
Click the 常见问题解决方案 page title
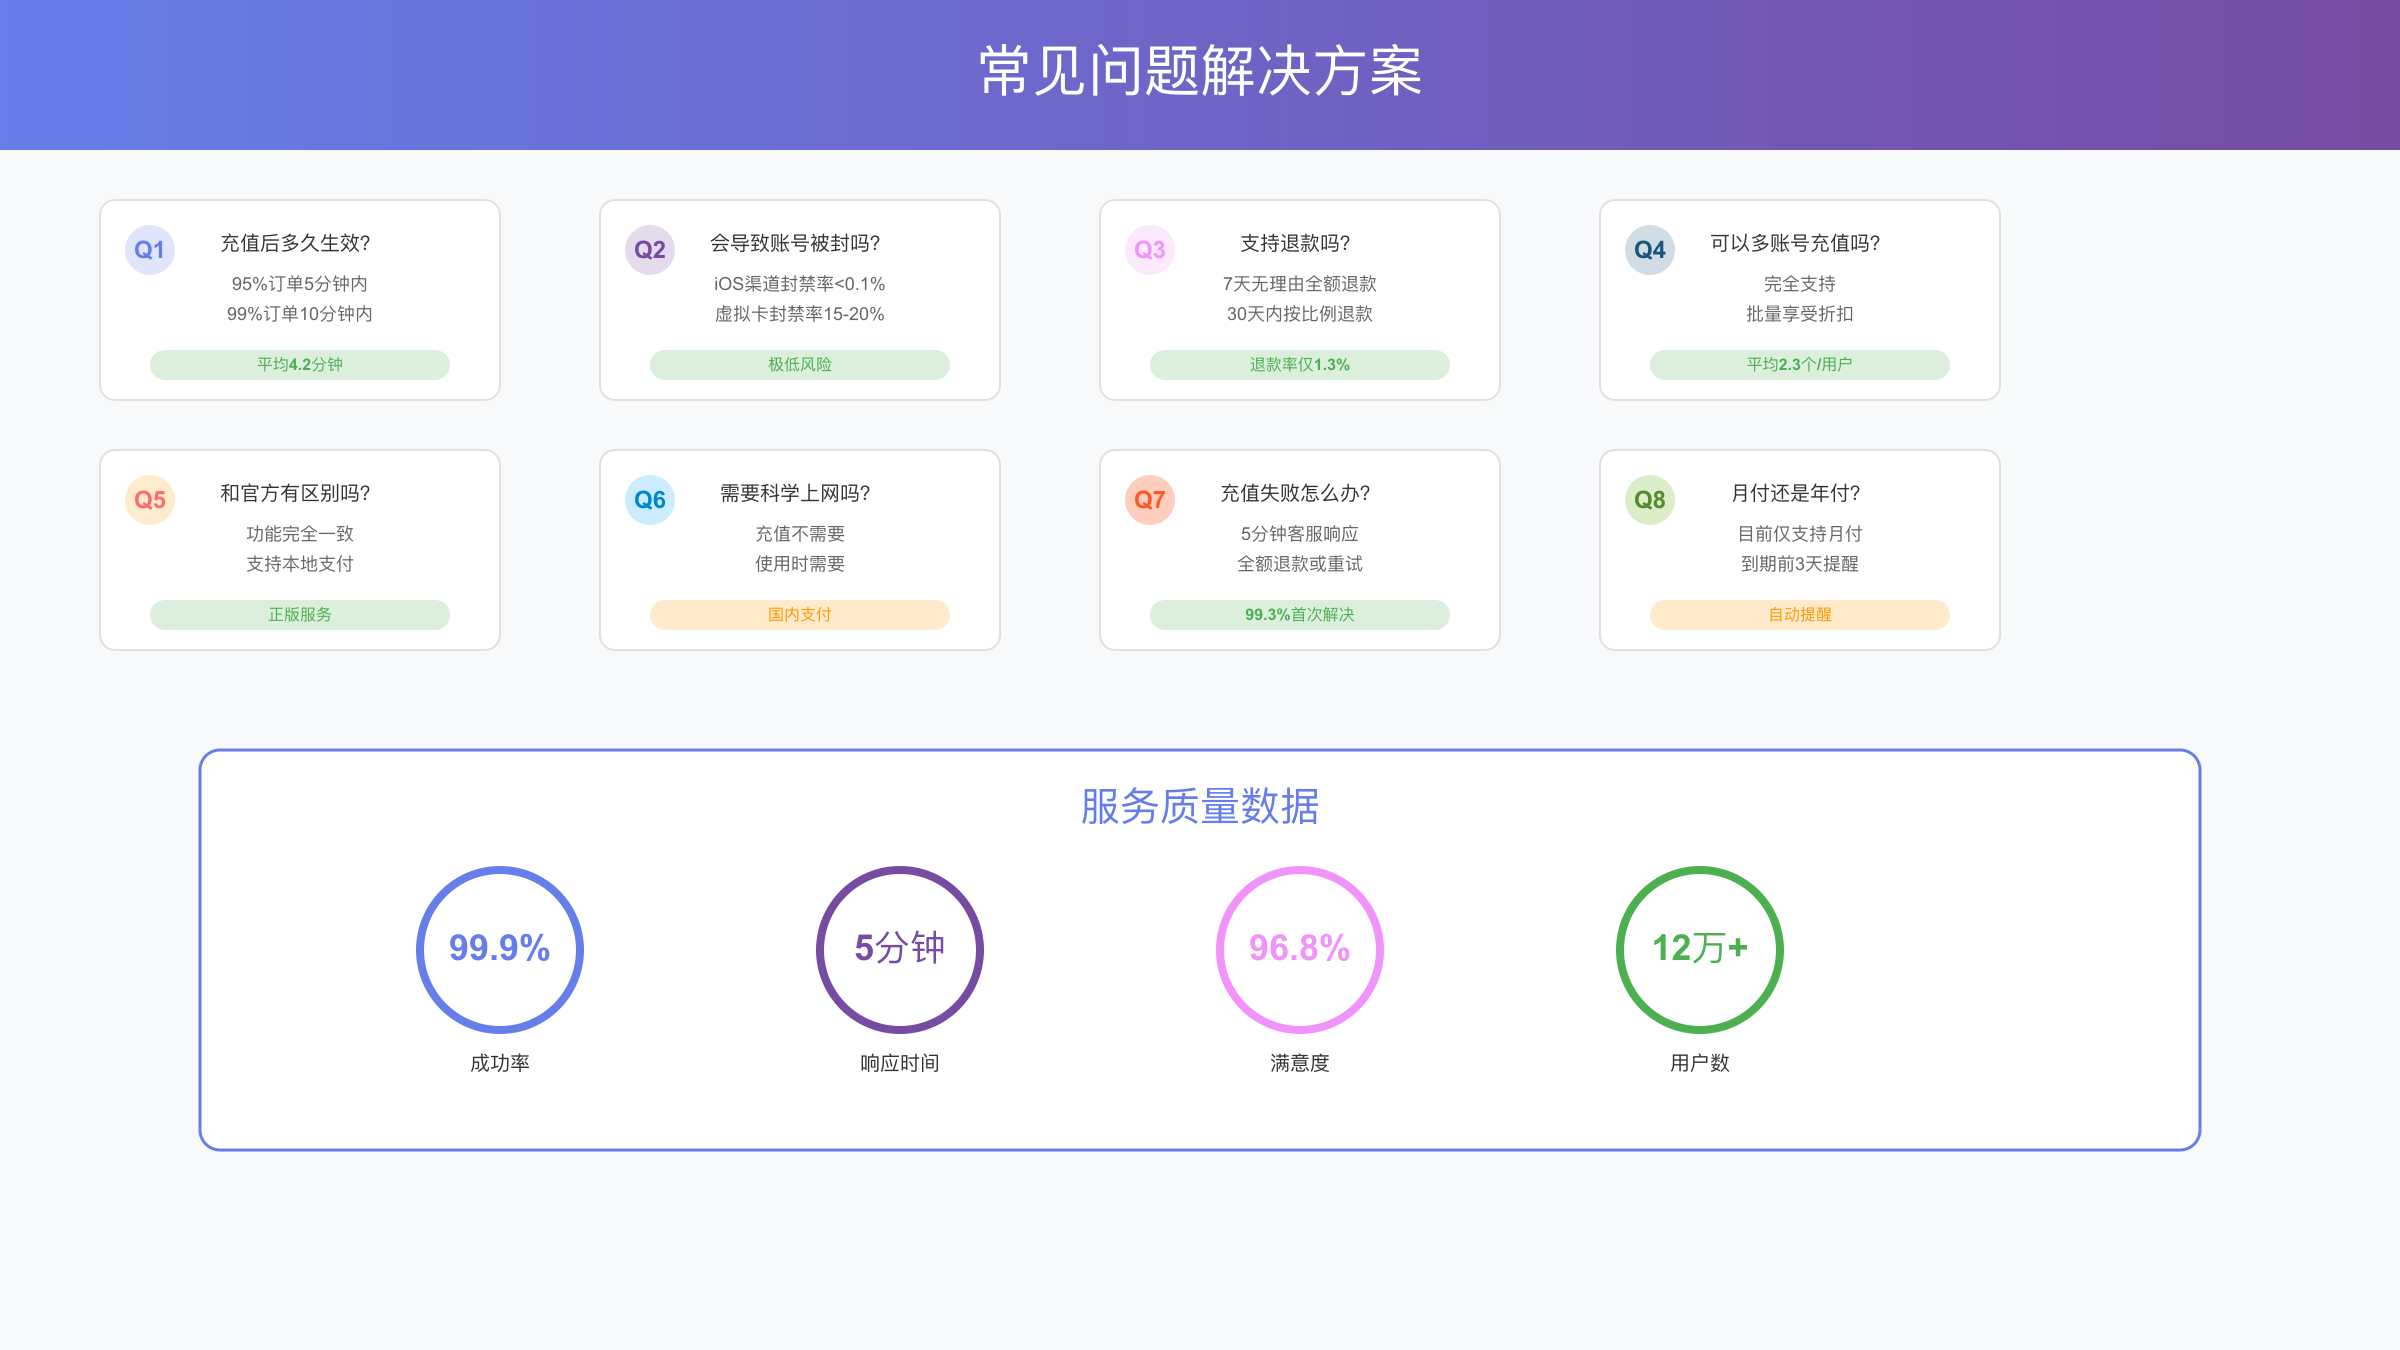click(x=1200, y=72)
